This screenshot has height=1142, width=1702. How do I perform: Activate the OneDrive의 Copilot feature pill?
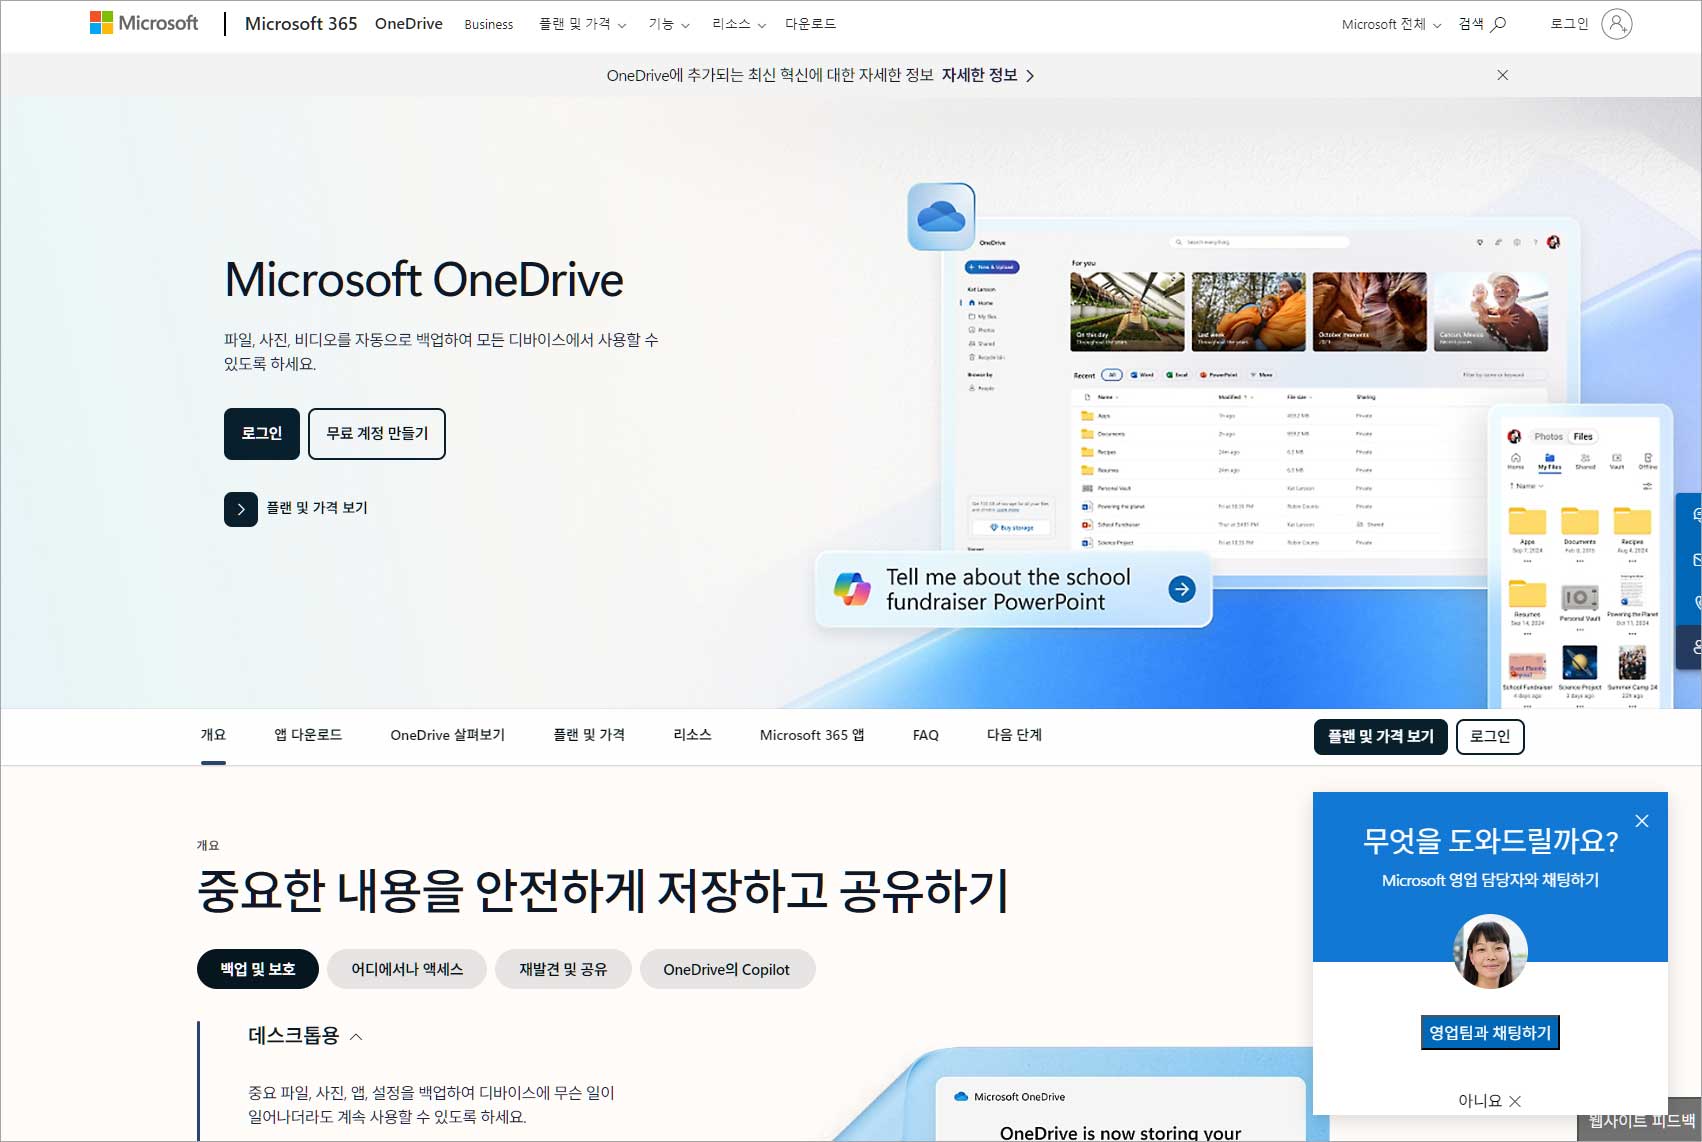pyautogui.click(x=727, y=968)
